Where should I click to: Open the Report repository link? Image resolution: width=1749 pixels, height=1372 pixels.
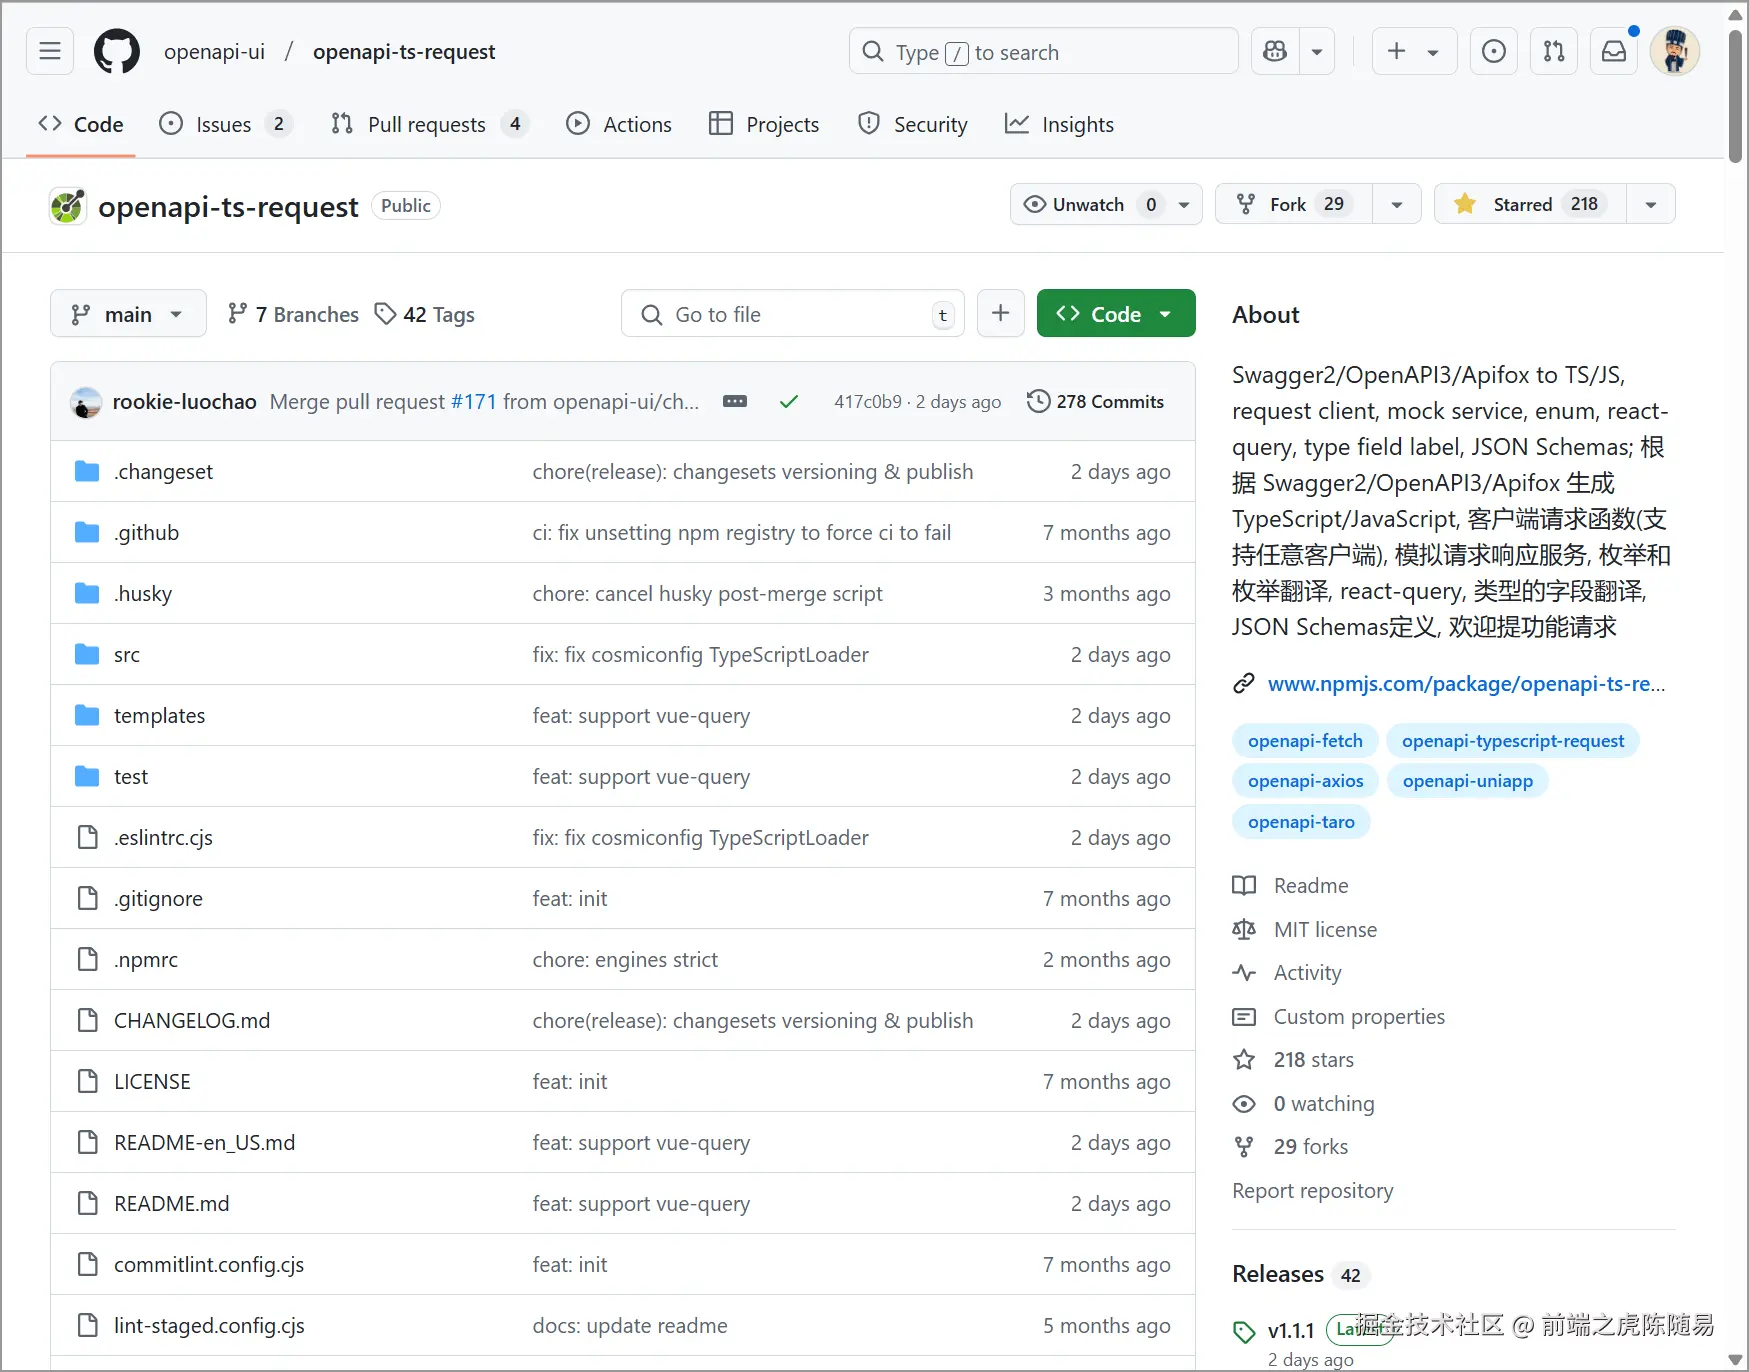click(1313, 1191)
